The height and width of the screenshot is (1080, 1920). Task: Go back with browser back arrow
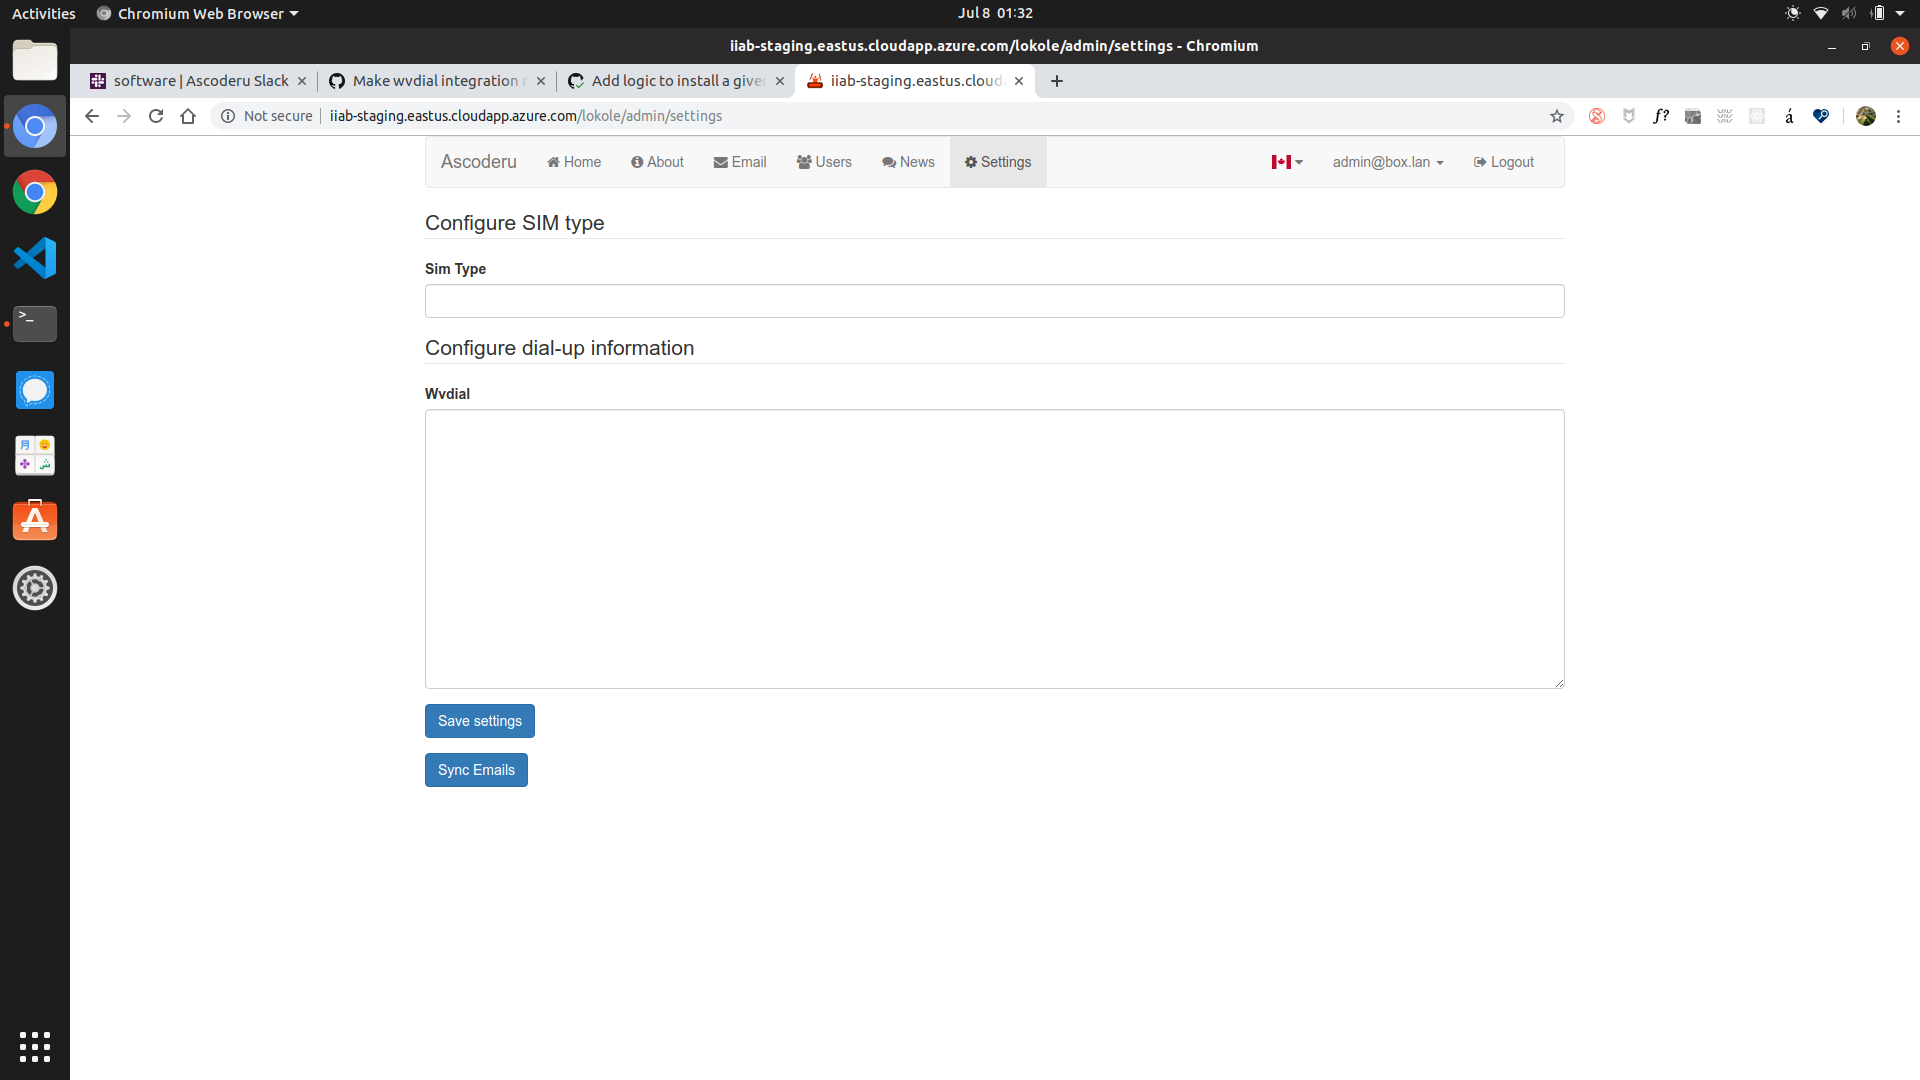point(92,116)
